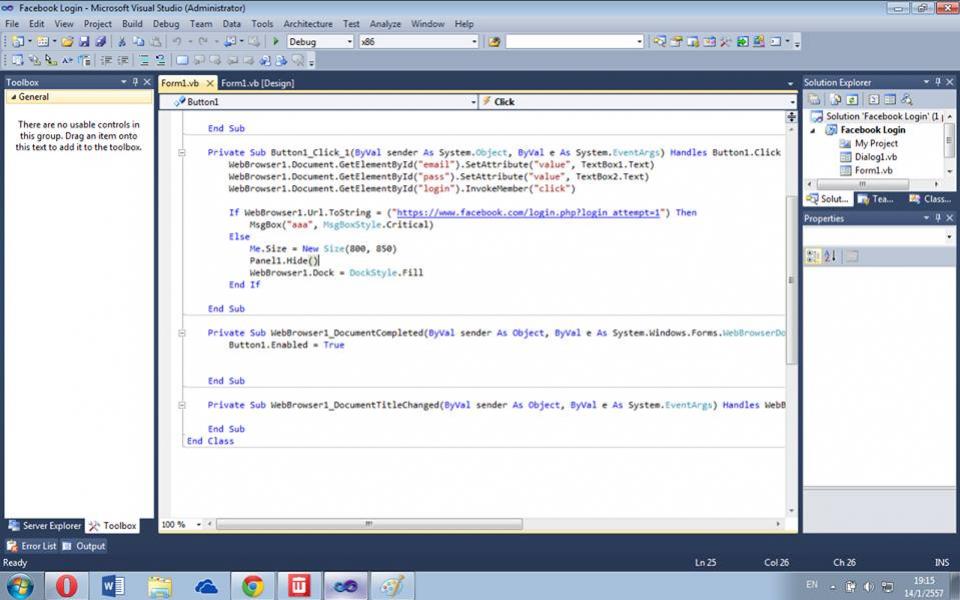Select Form1.vb in Solution Explorer
Screen dimensions: 960x600
[x=874, y=170]
